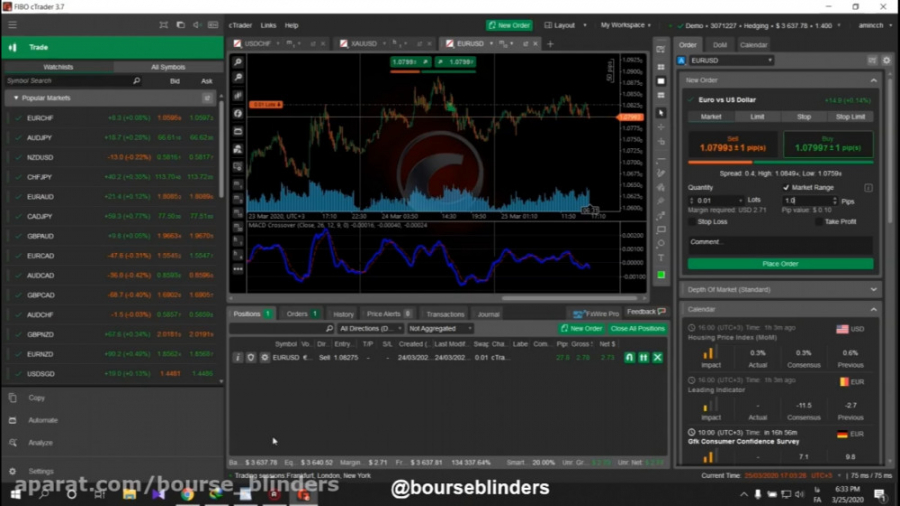Click the green color swatch in drawing toolbar
Image resolution: width=900 pixels, height=506 pixels.
click(x=661, y=275)
